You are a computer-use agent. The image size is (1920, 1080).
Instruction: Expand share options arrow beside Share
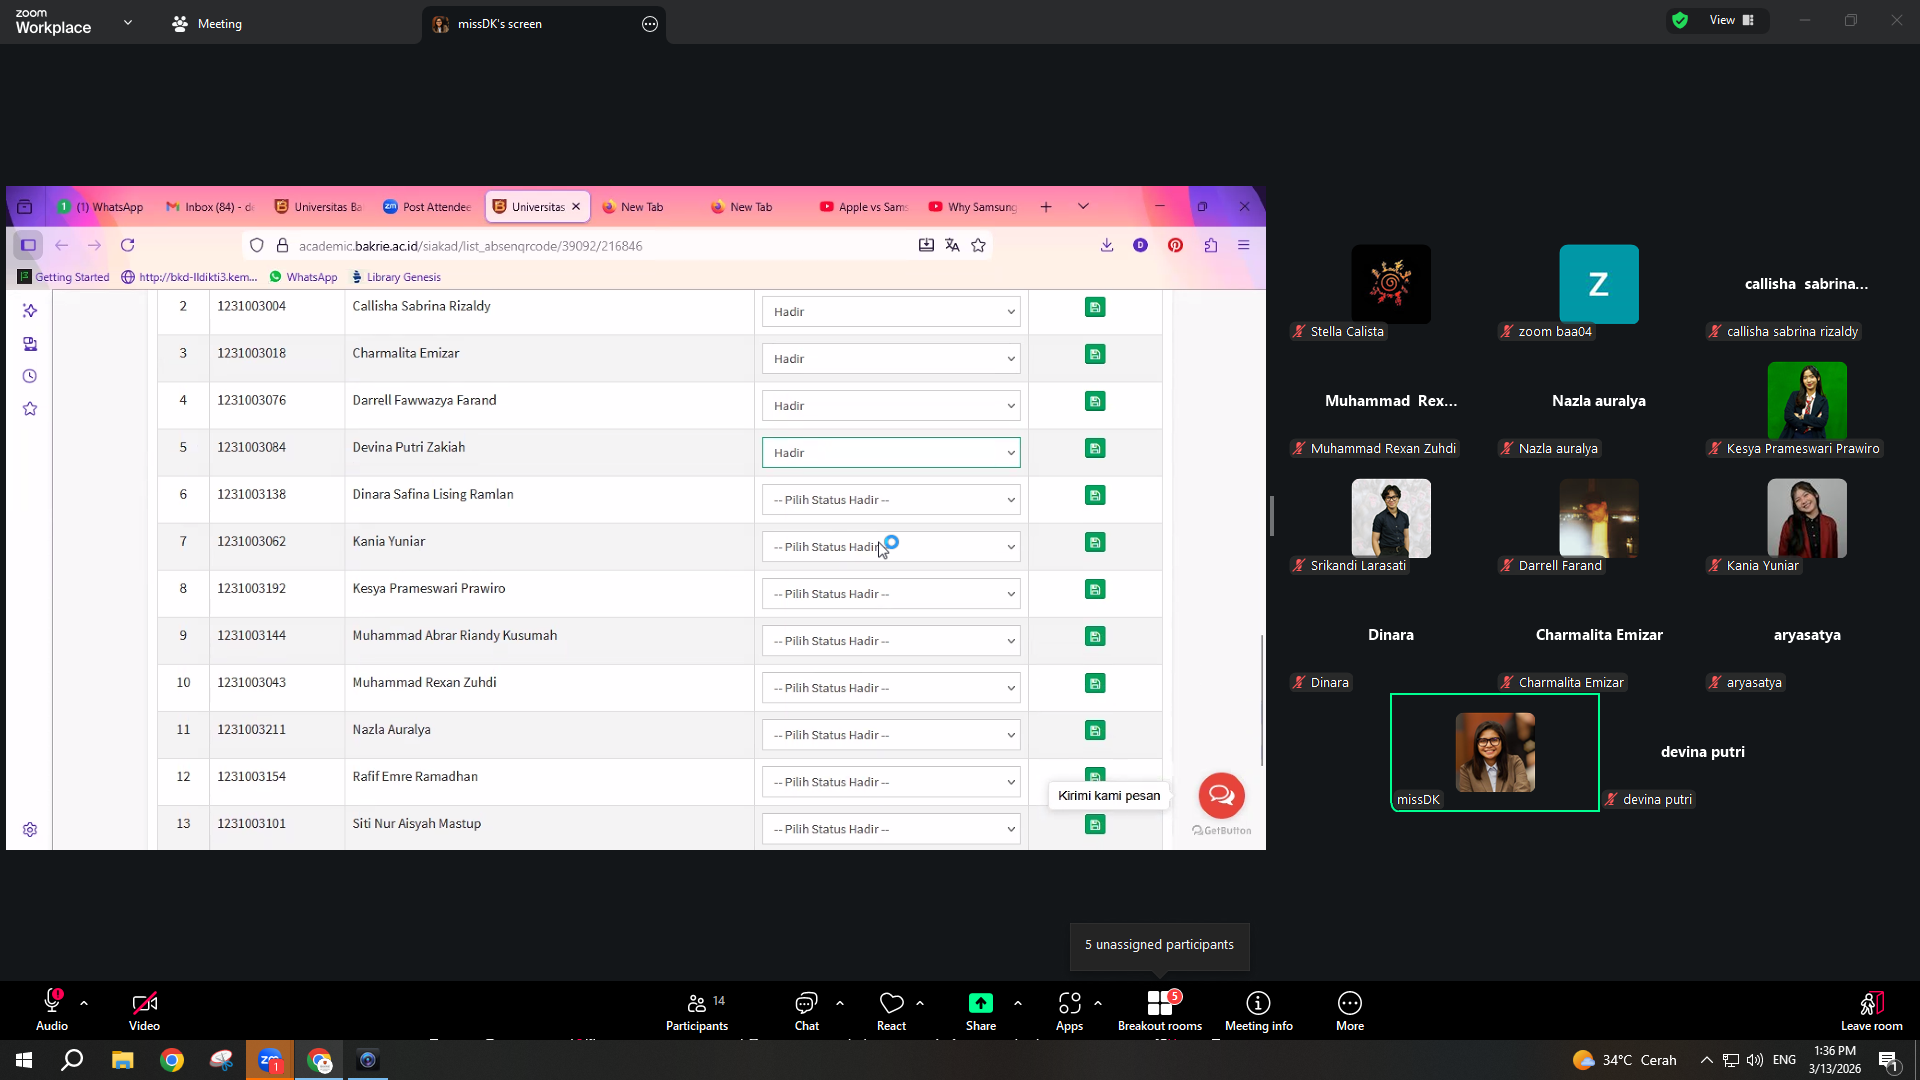(x=1018, y=1003)
